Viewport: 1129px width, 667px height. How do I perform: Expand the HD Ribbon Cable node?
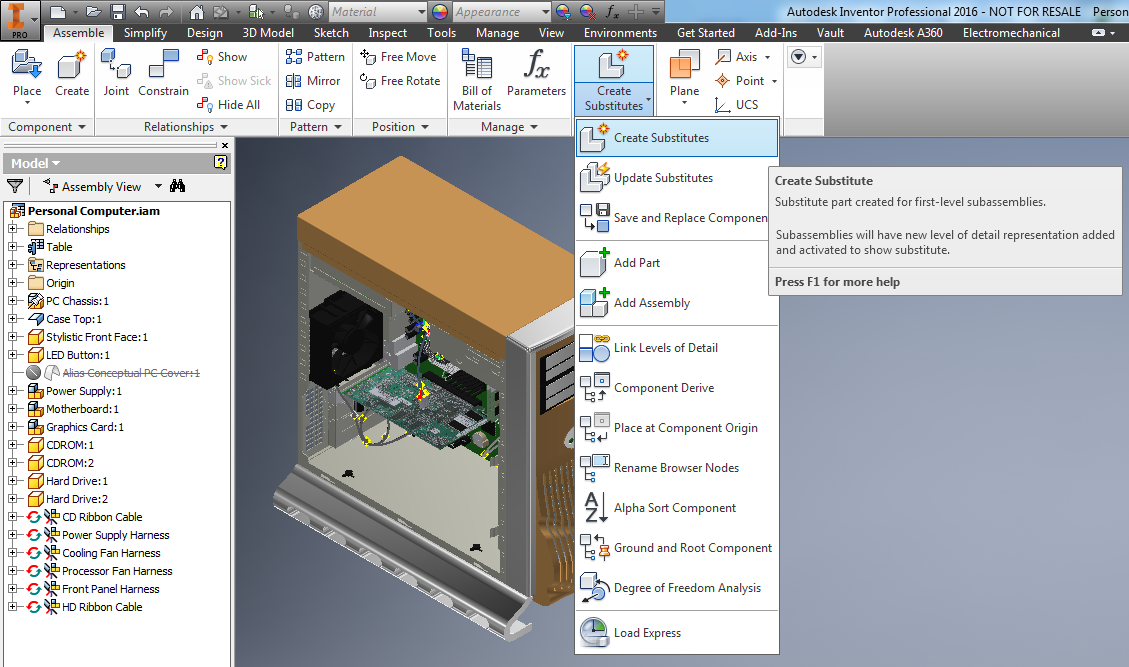point(12,607)
